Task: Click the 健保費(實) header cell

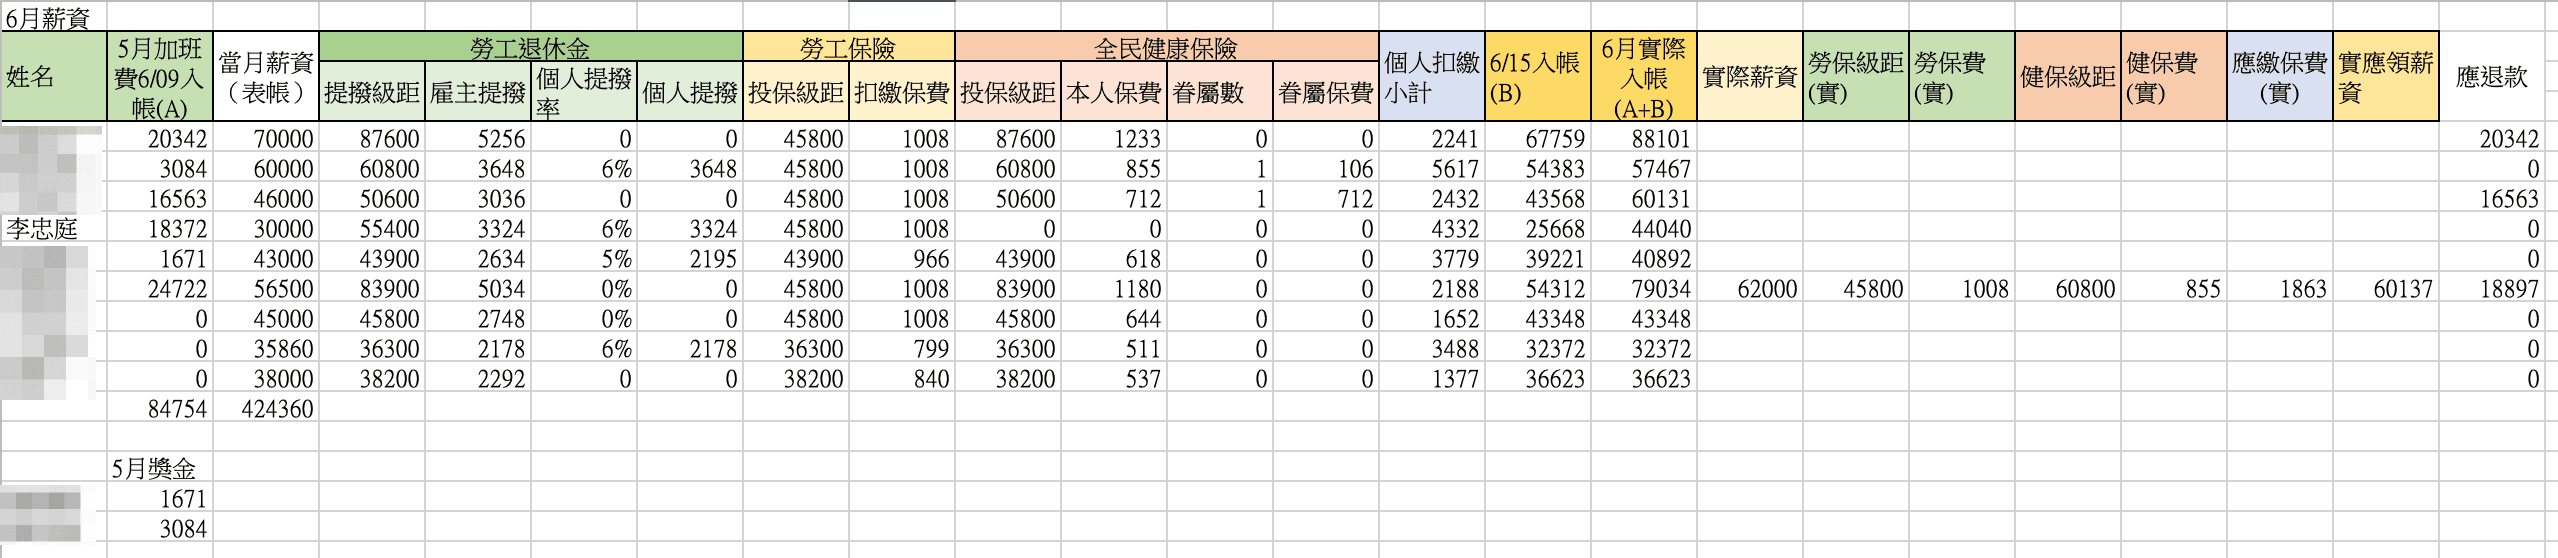Action: [2174, 77]
